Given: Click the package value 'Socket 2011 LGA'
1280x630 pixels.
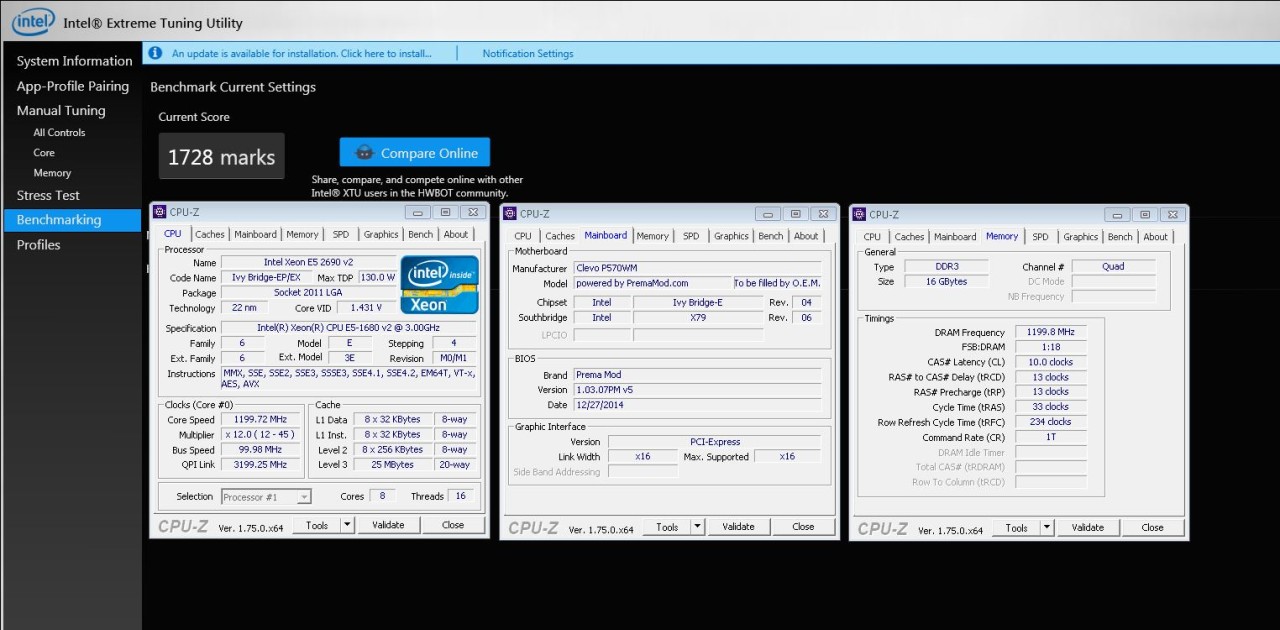Looking at the screenshot, I should click(x=308, y=292).
